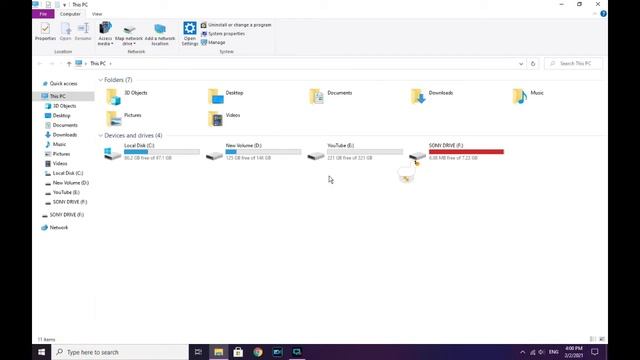This screenshot has height=360, width=640.
Task: Select the Videos folder icon
Action: coord(224,118)
